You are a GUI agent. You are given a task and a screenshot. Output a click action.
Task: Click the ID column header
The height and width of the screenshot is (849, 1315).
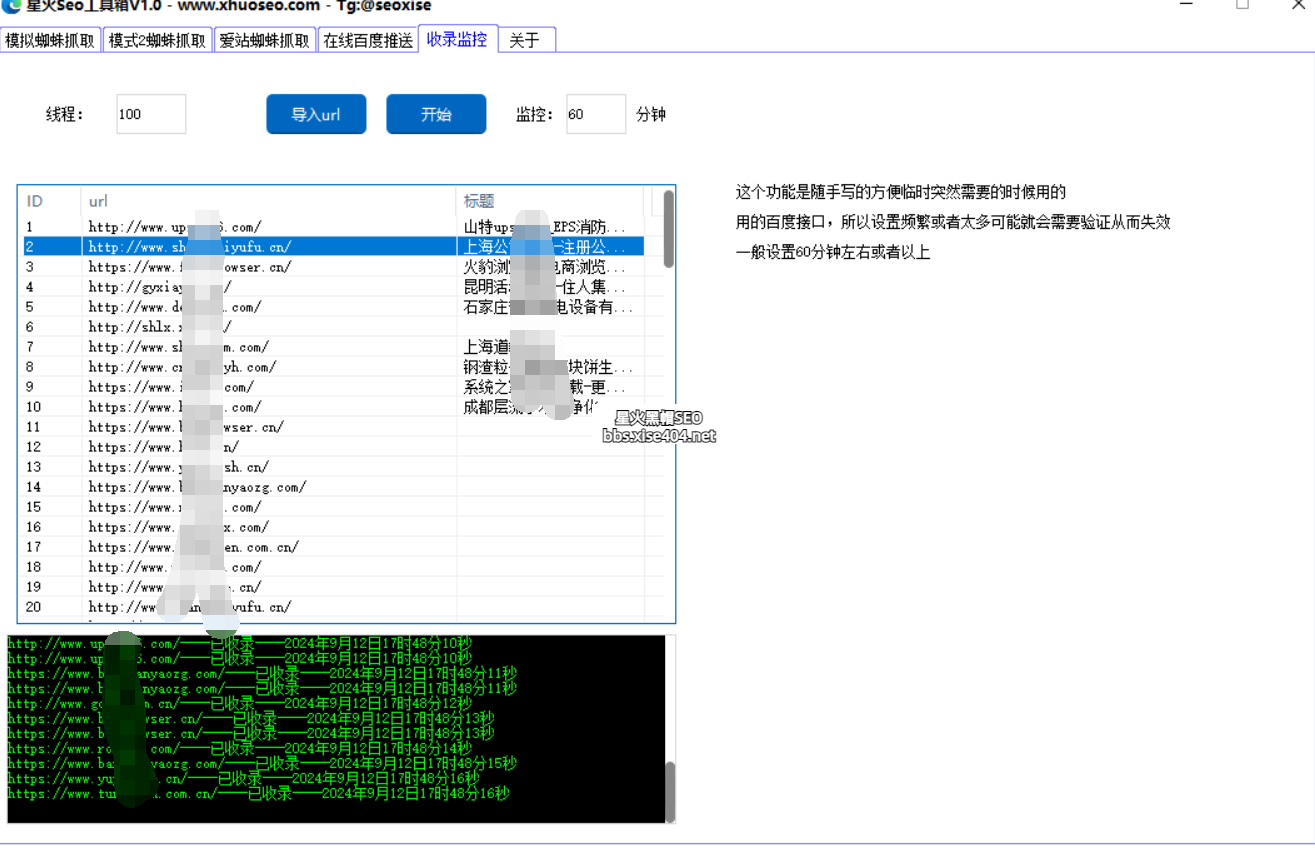coord(50,201)
